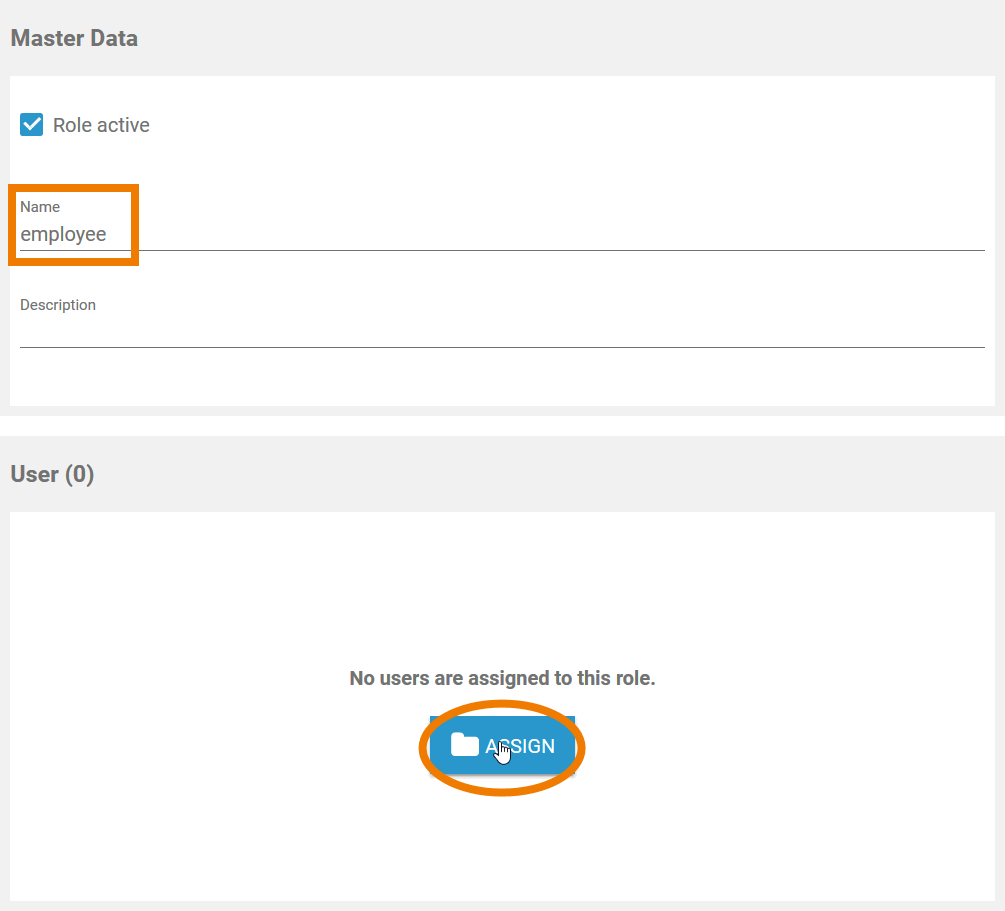This screenshot has height=911, width=1005.
Task: Click the "Description" field label
Action: click(x=58, y=305)
